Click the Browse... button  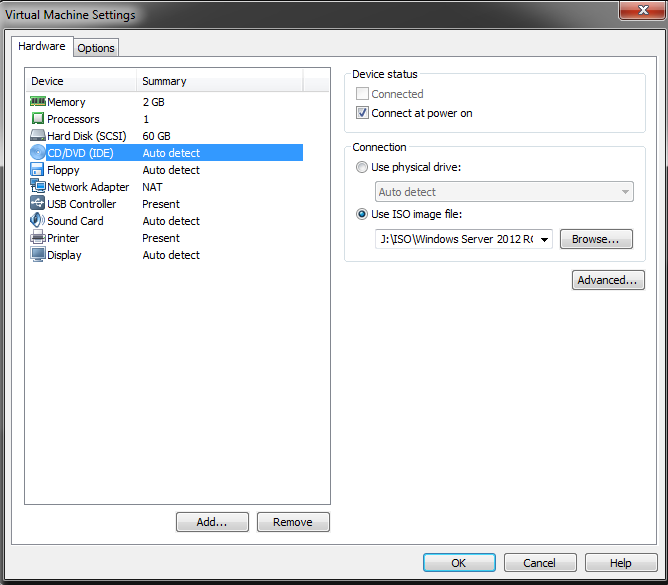pos(596,239)
